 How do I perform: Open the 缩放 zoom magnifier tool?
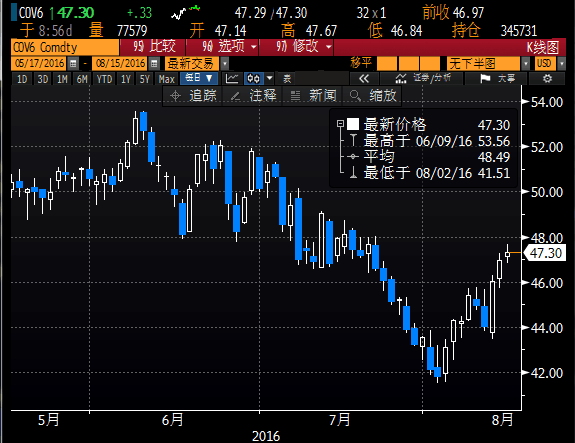click(373, 96)
